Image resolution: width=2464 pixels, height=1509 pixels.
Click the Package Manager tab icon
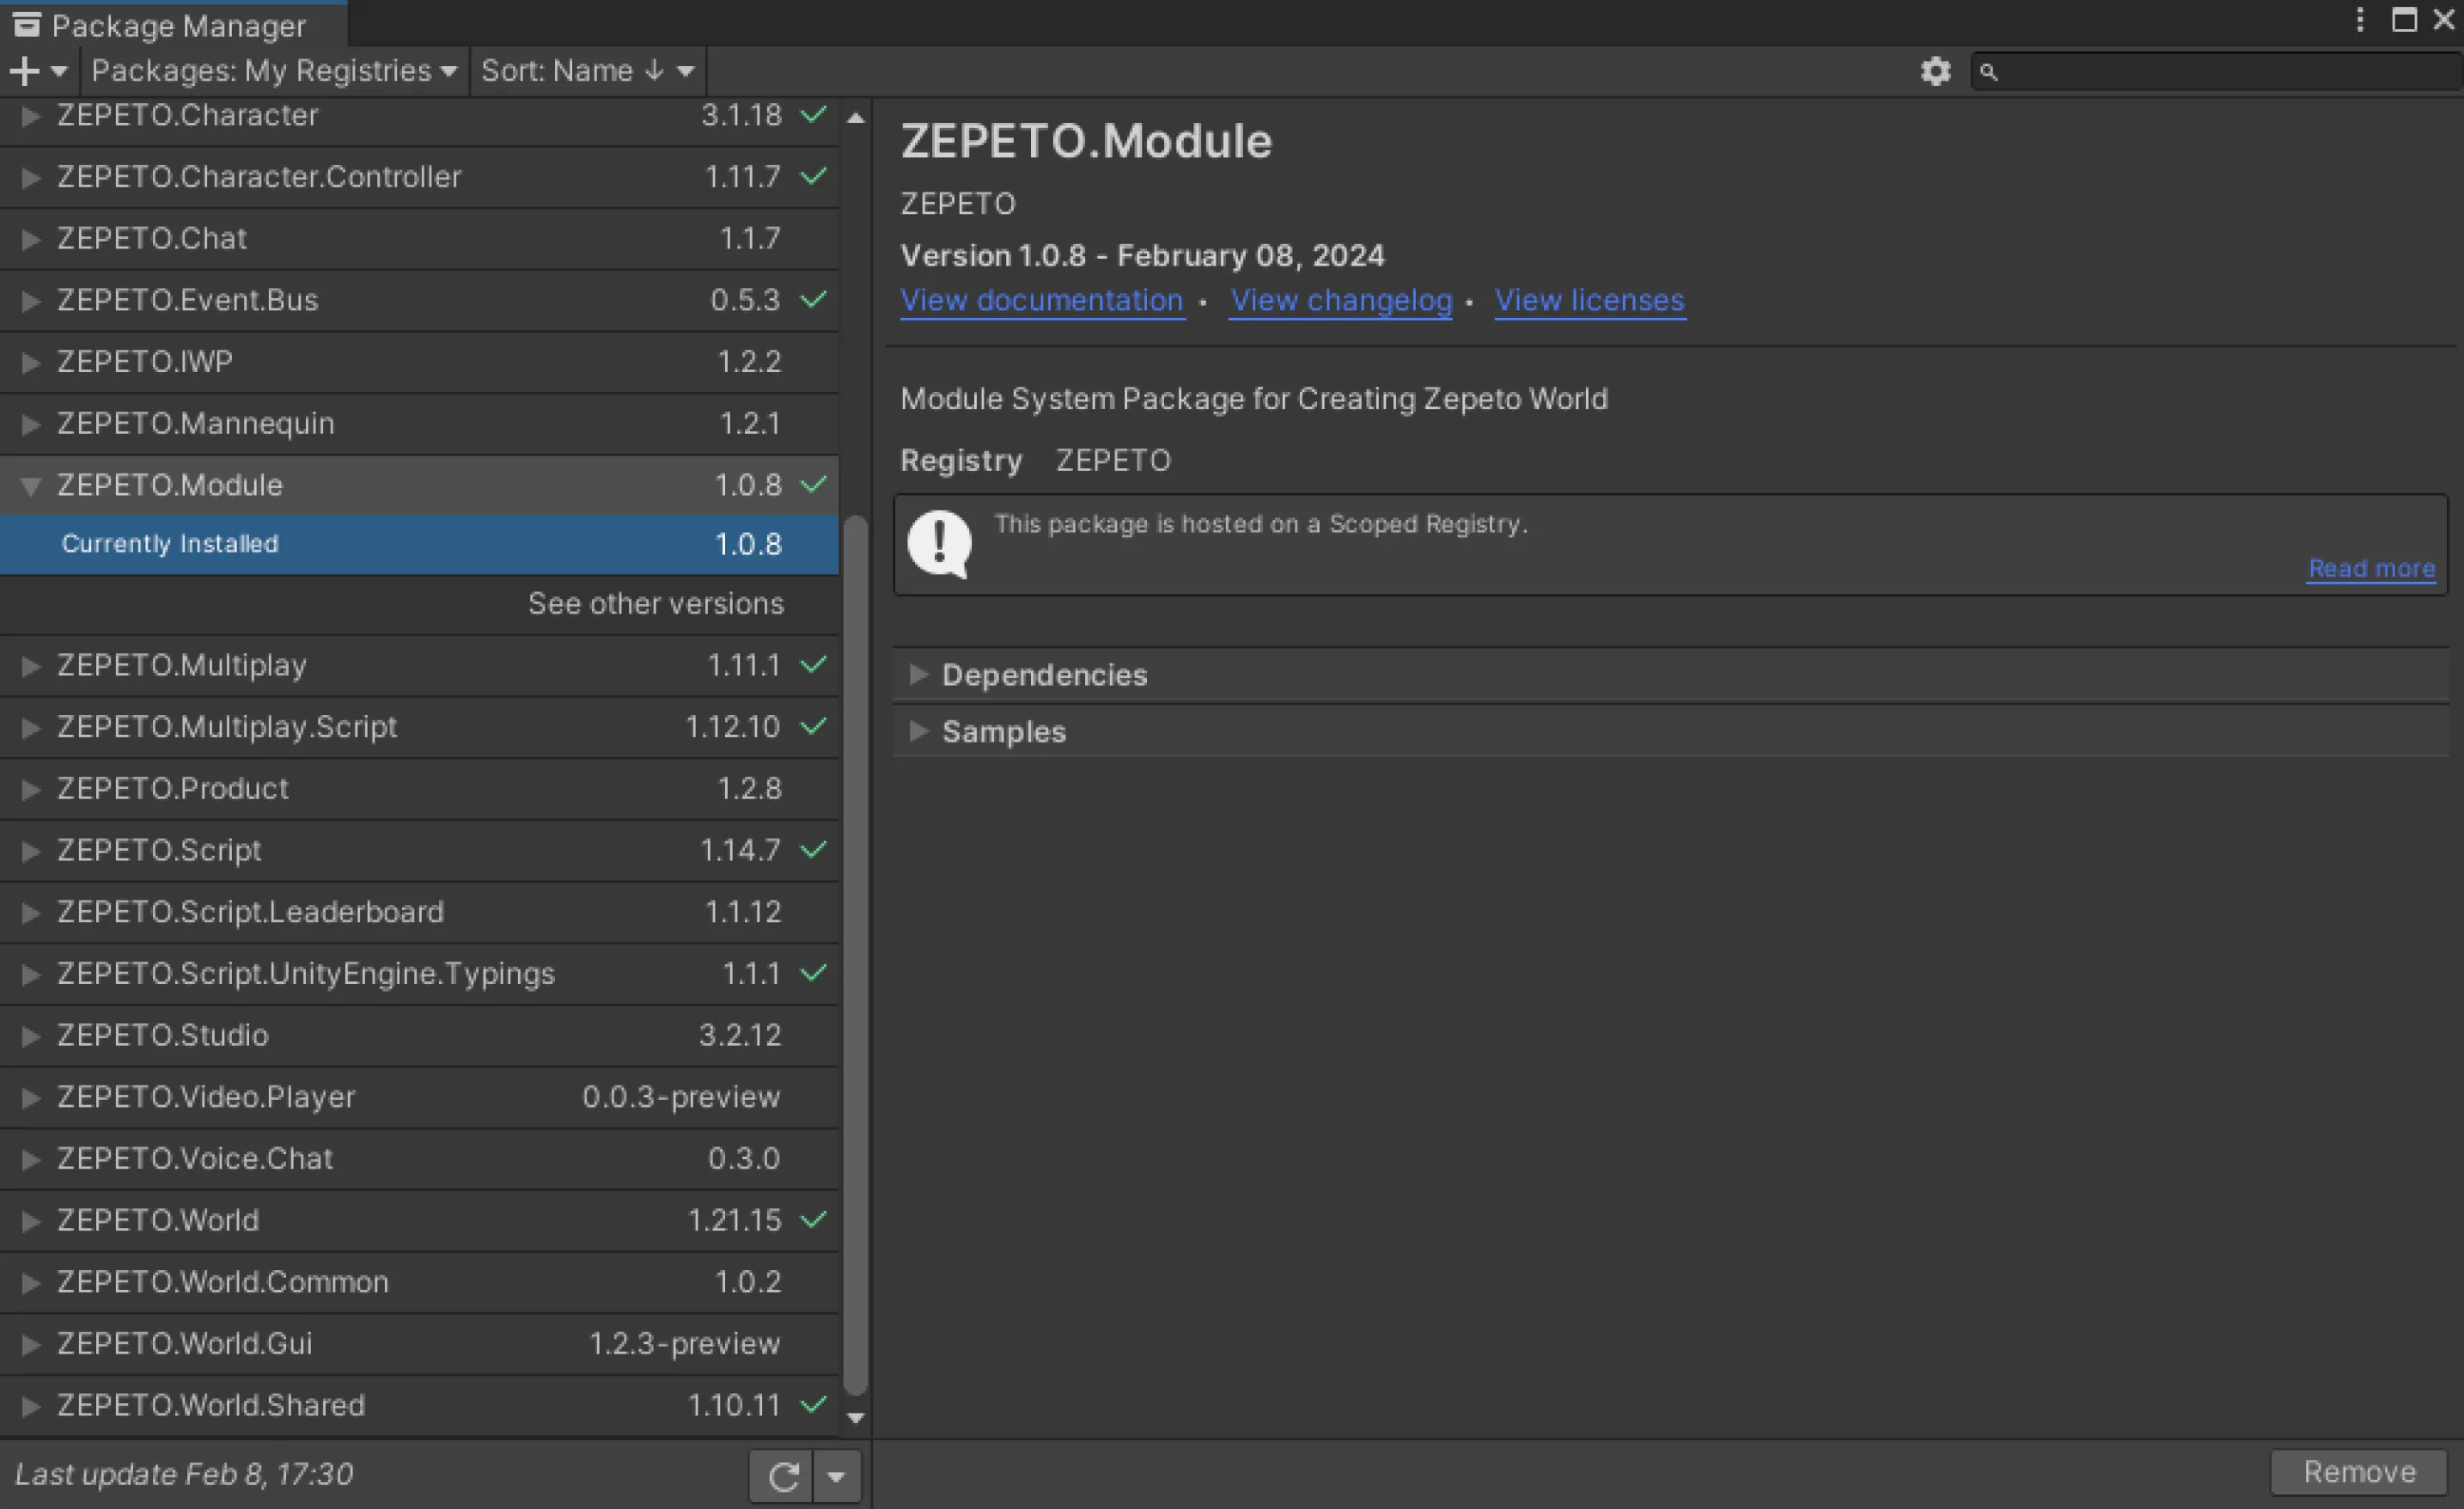pyautogui.click(x=27, y=24)
